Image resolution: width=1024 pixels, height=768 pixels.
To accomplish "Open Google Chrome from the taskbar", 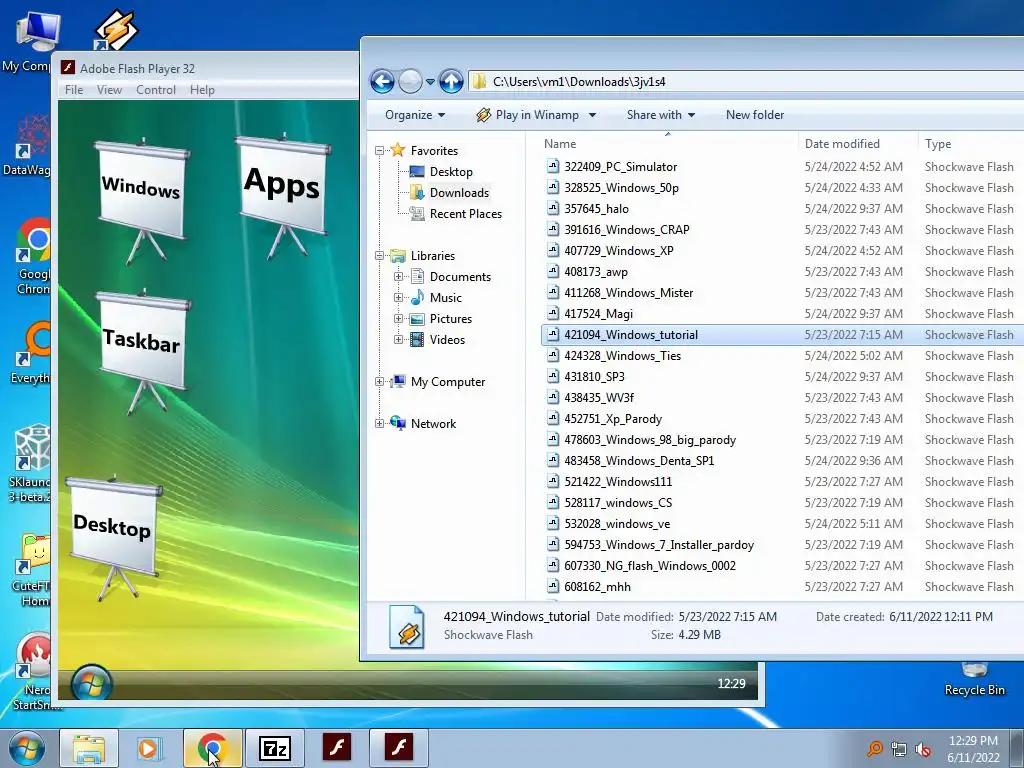I will pos(212,748).
